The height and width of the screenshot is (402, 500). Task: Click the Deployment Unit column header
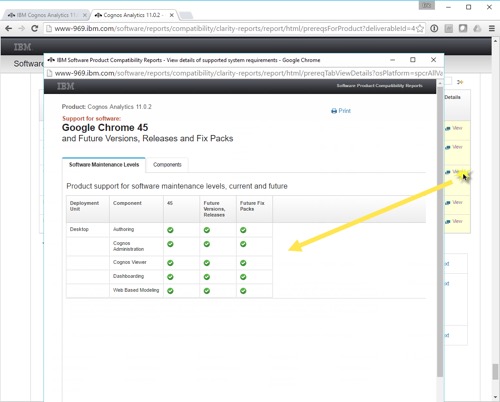(88, 209)
